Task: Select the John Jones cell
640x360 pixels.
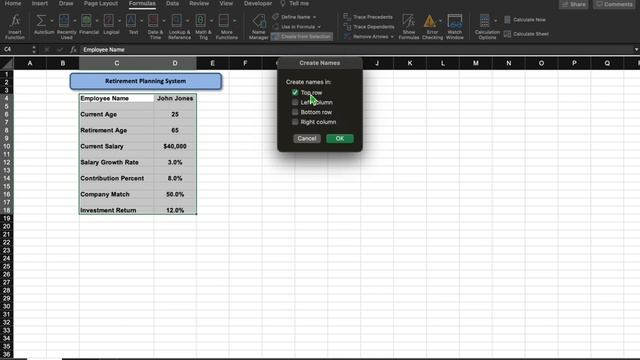Action: coord(175,98)
